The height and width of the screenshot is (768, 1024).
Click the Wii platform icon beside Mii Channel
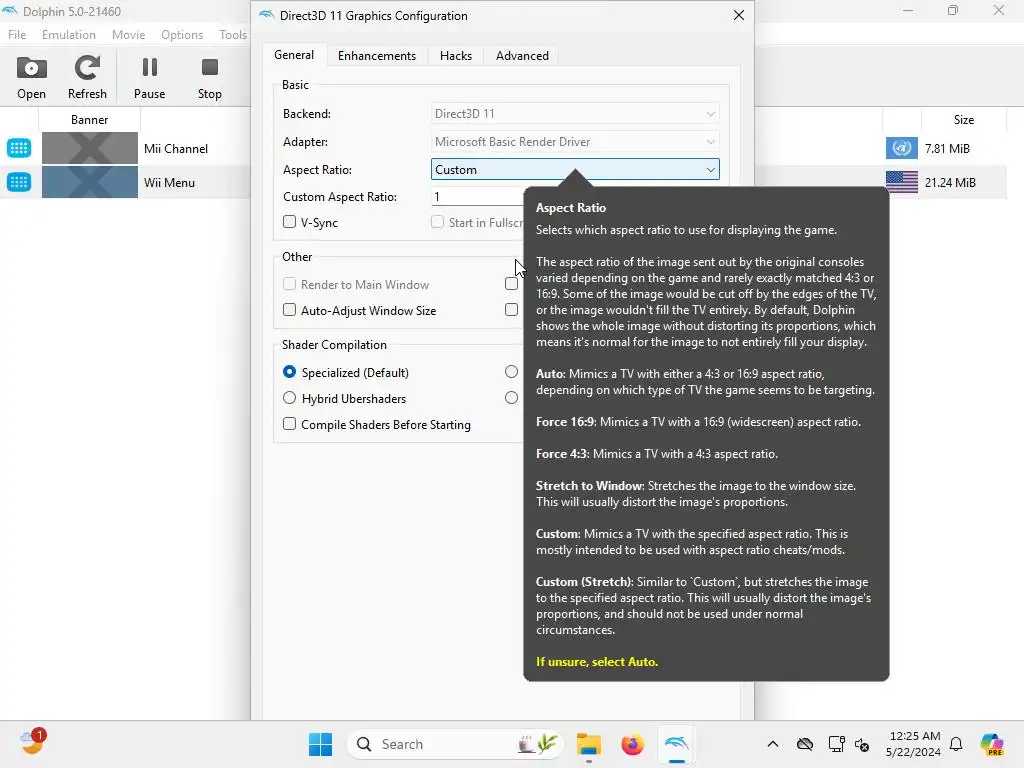click(x=19, y=148)
